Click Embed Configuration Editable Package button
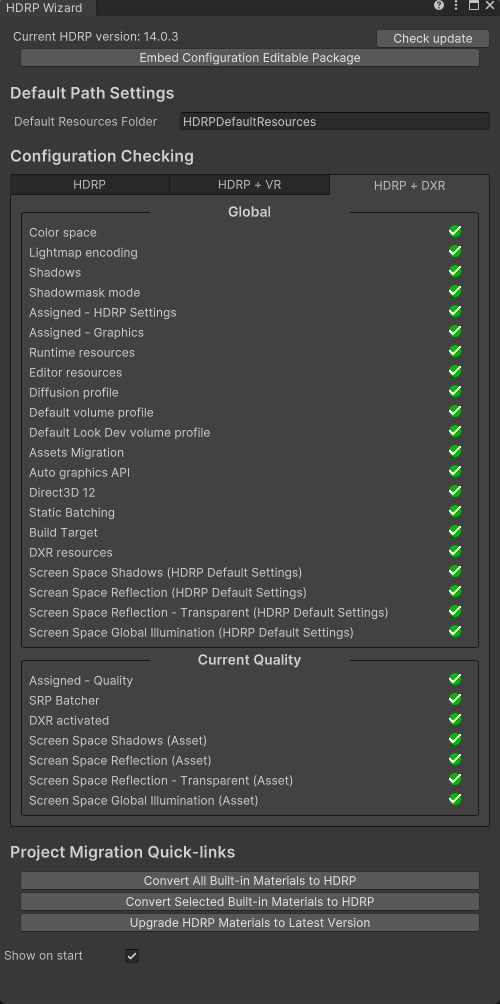500x1004 pixels. tap(250, 58)
